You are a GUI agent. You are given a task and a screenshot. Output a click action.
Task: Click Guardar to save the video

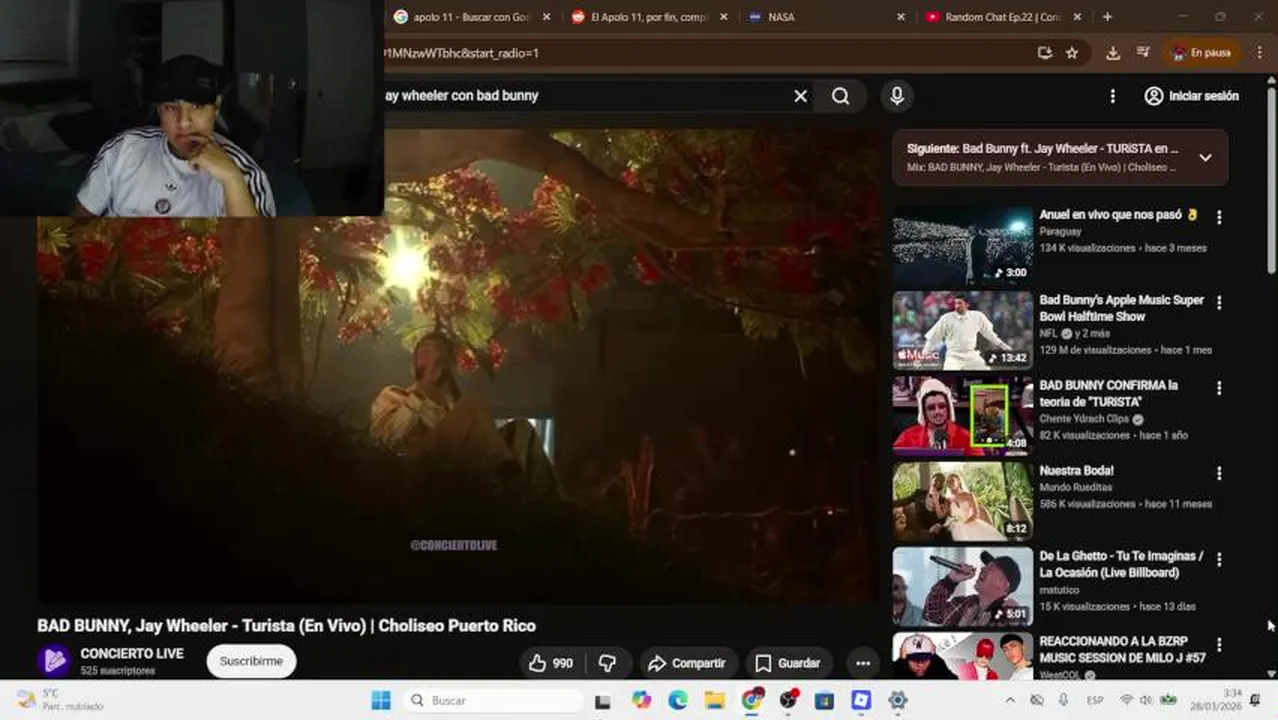tap(788, 663)
